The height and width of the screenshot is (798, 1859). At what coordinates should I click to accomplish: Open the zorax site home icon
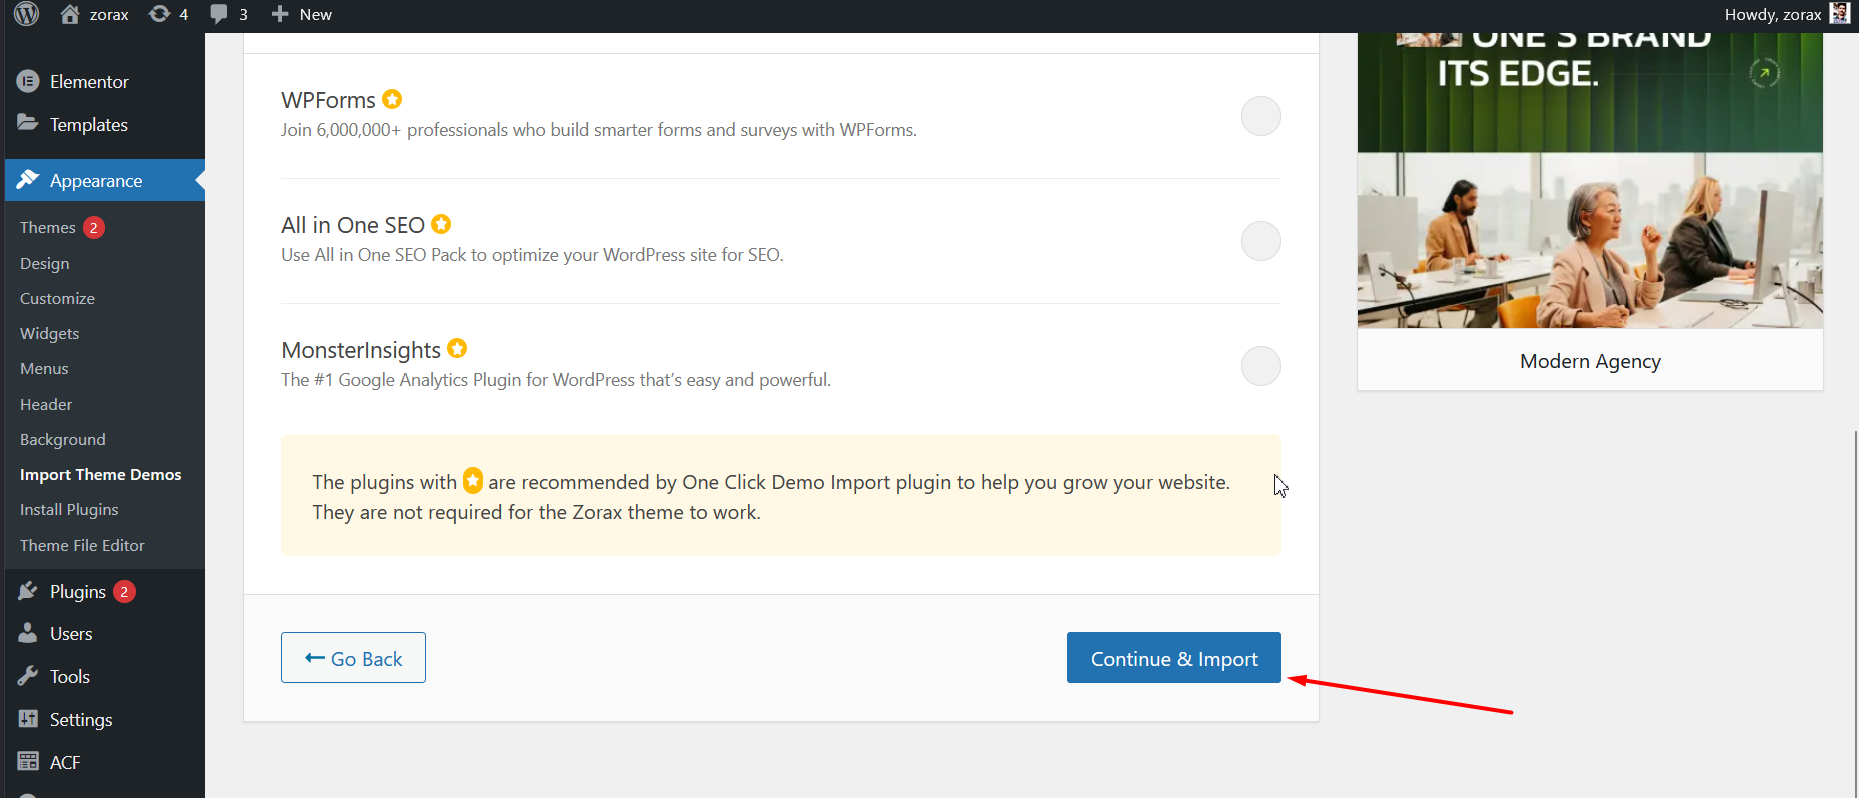[x=70, y=14]
